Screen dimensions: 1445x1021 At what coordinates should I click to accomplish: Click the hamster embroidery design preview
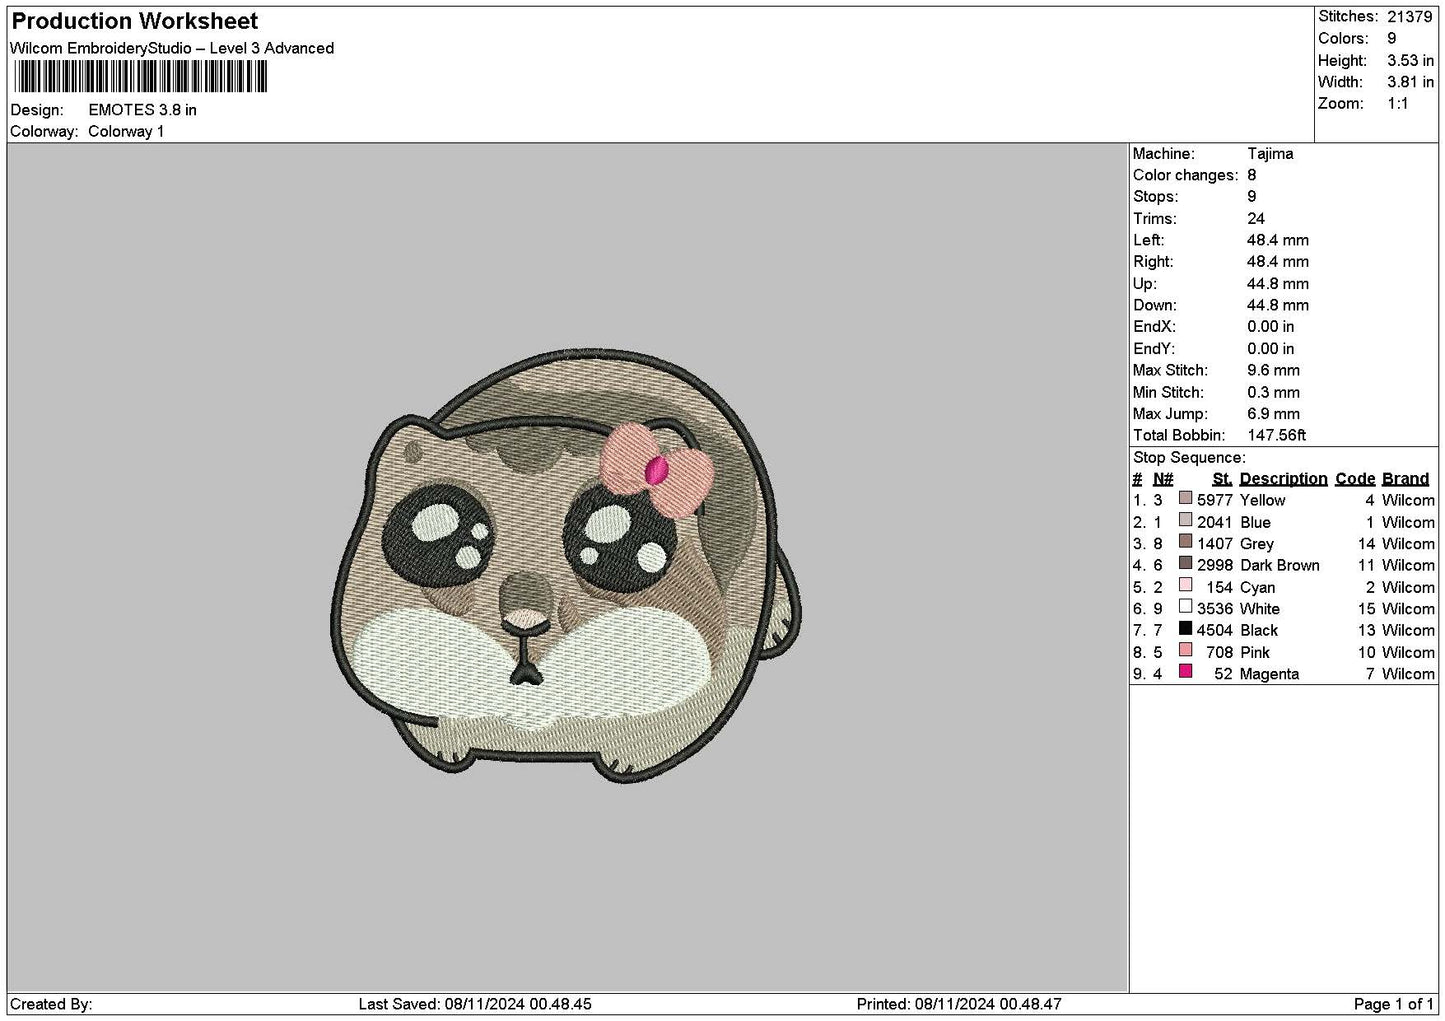point(566,566)
